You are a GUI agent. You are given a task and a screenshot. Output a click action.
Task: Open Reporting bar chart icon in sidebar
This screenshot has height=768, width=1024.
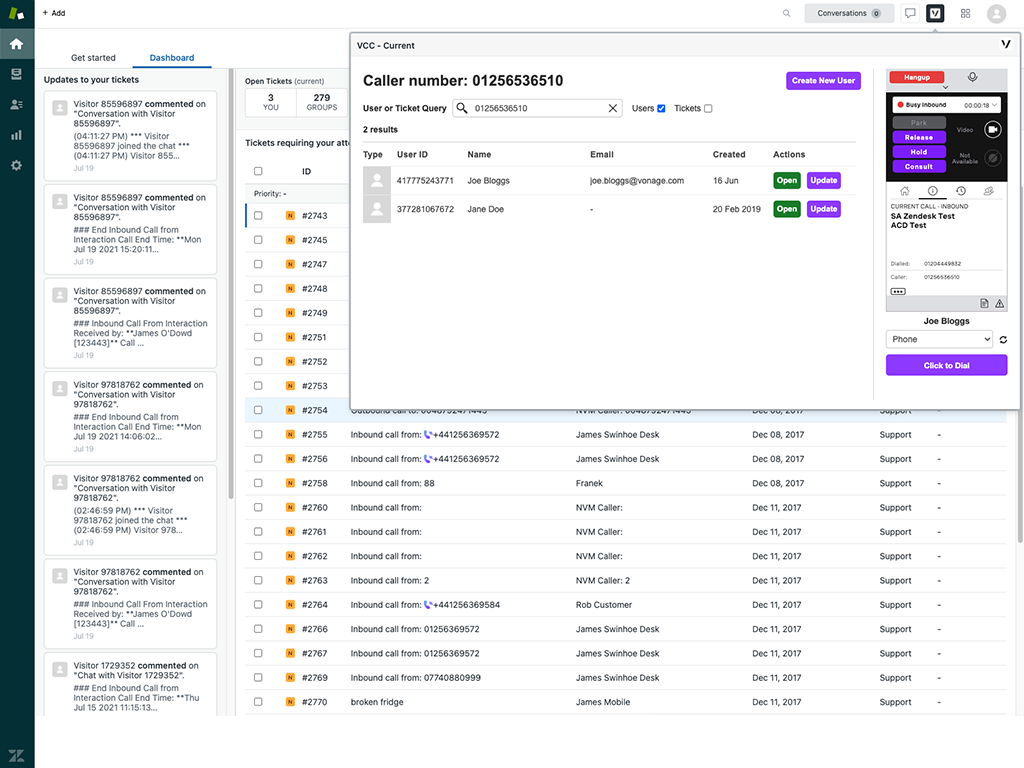tap(16, 134)
